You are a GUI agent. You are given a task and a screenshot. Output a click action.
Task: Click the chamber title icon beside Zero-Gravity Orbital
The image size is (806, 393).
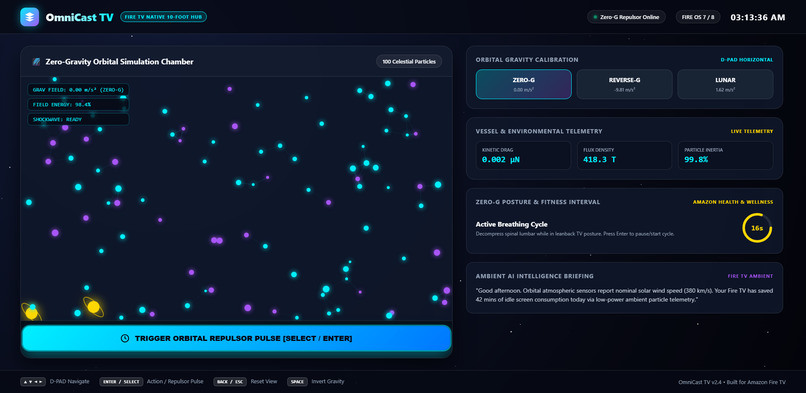tap(37, 62)
